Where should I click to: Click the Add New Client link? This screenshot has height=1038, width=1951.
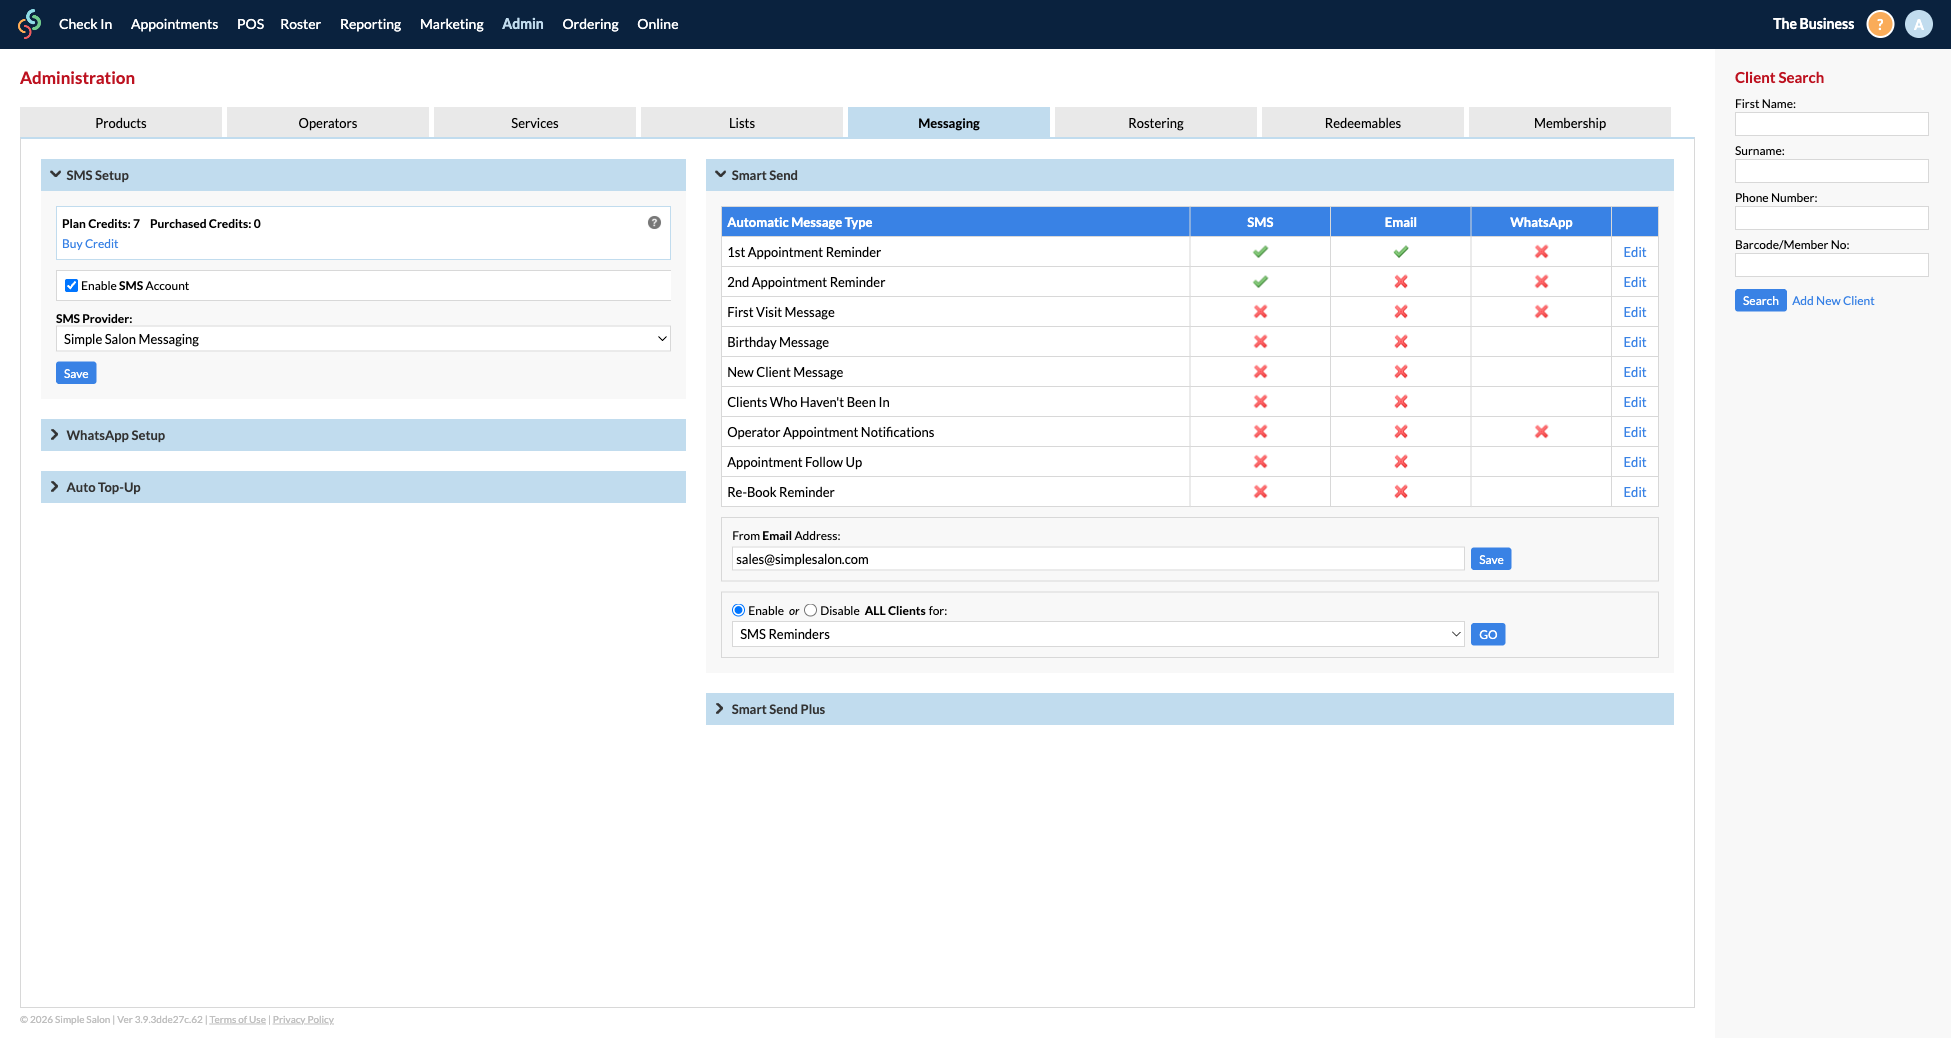[1832, 300]
